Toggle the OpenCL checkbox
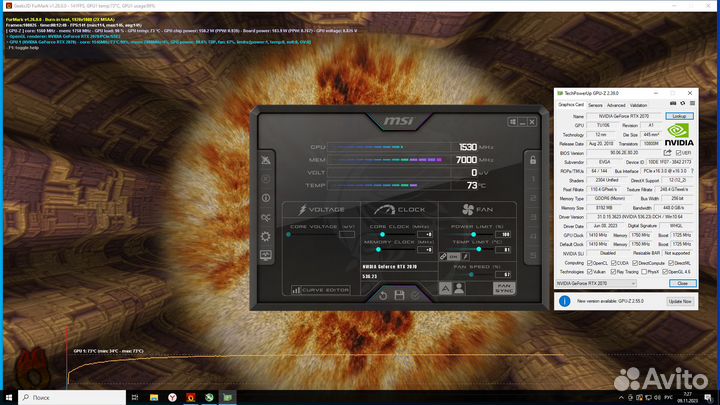This screenshot has height=405, width=720. (x=590, y=263)
